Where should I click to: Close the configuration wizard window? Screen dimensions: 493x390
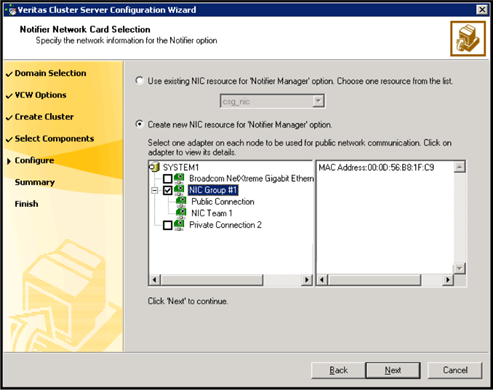click(482, 10)
